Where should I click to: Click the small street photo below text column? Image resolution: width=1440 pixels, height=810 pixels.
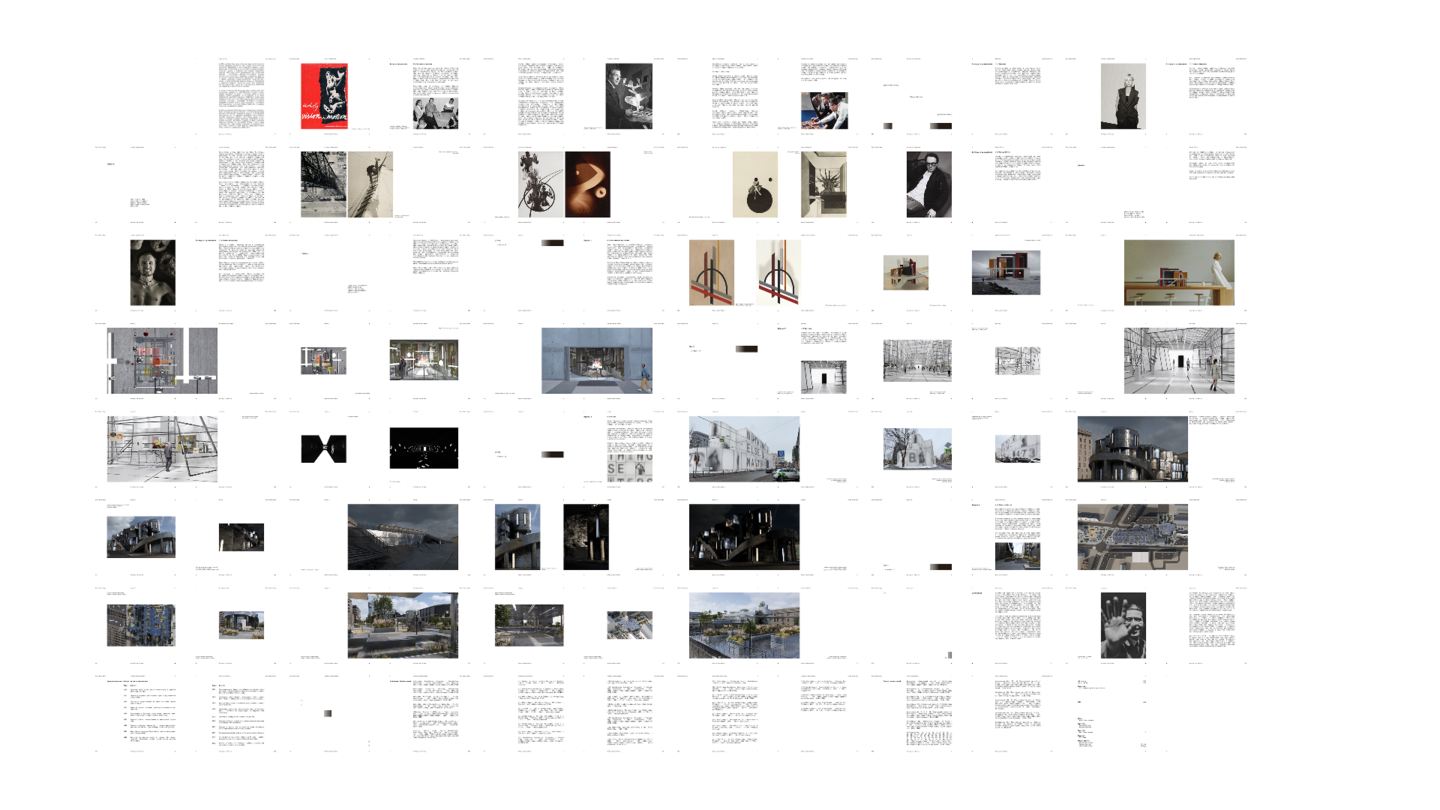tap(1017, 556)
